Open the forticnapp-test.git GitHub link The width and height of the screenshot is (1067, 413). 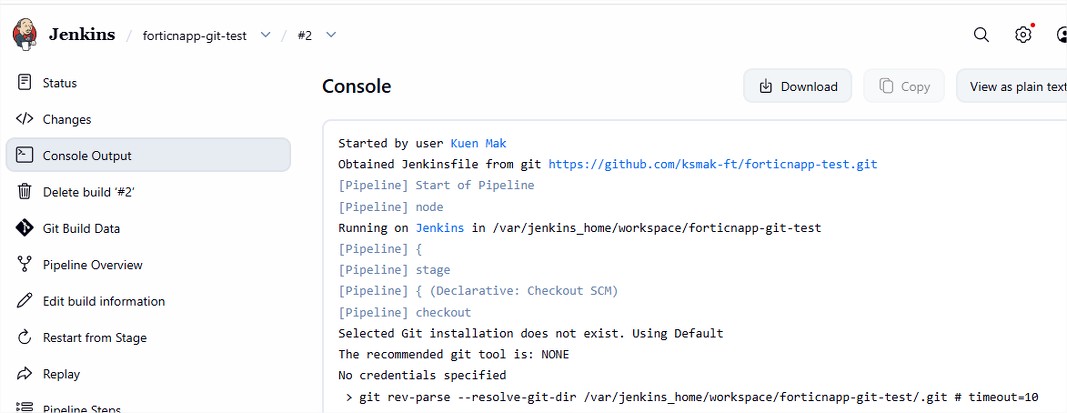coord(713,164)
